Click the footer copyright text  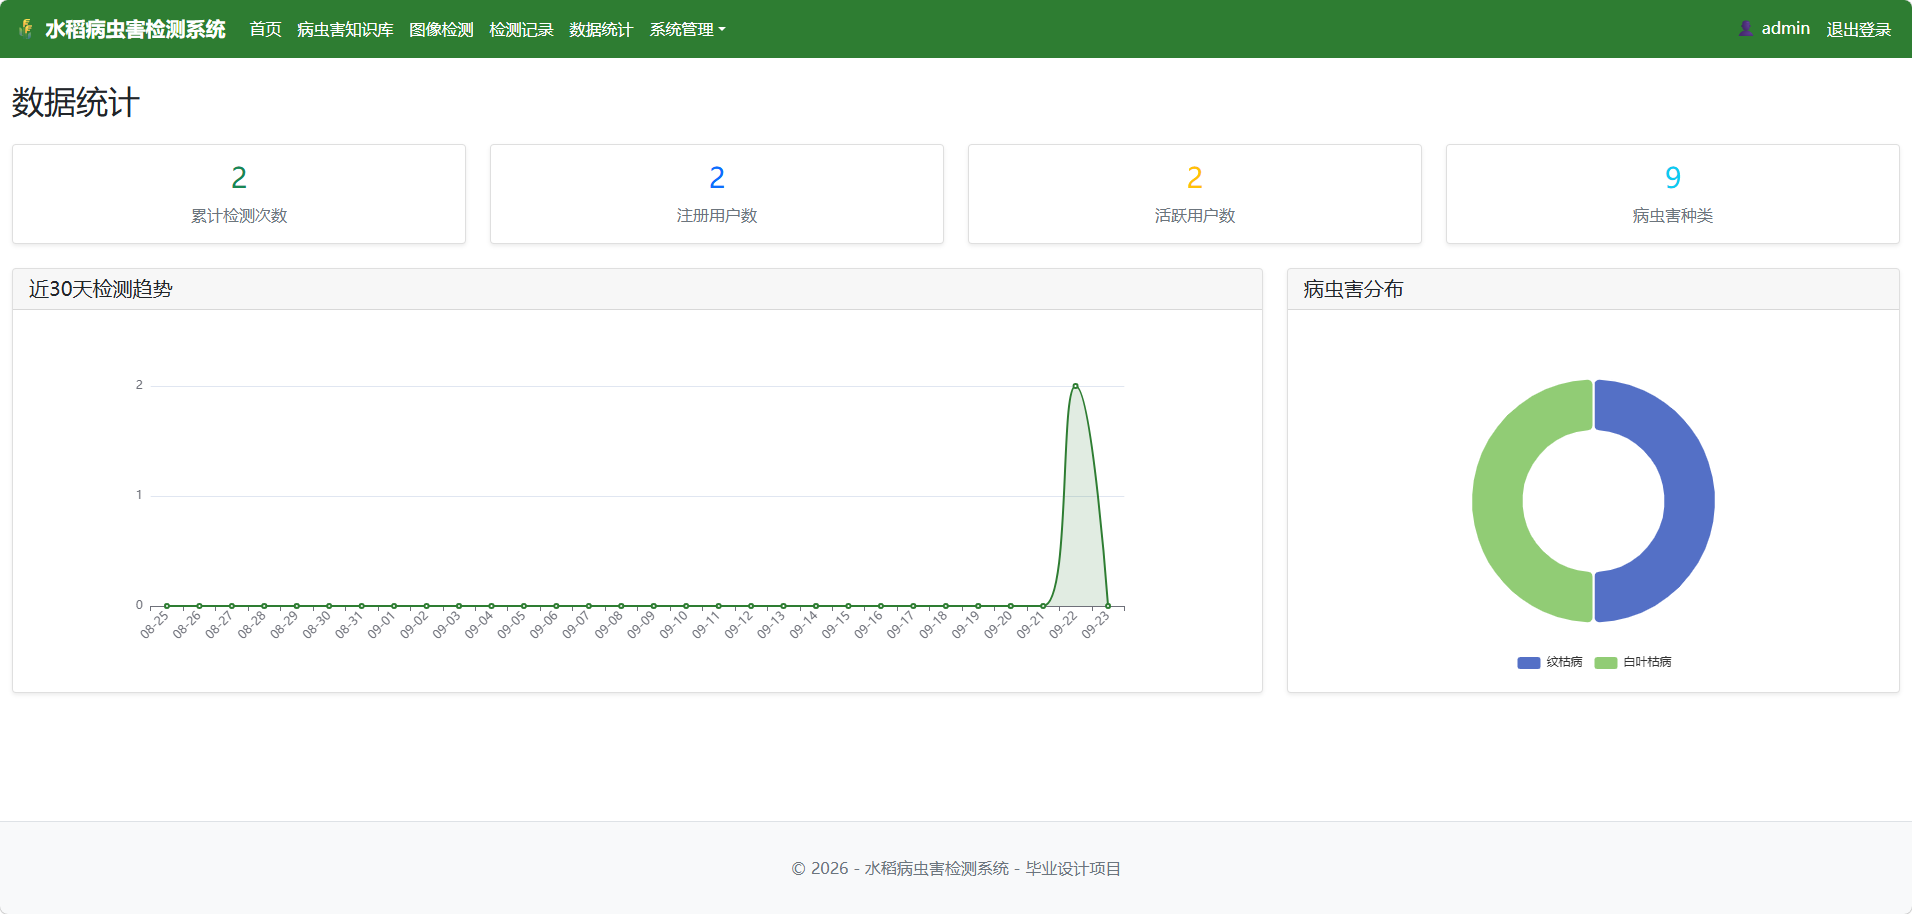tap(956, 868)
